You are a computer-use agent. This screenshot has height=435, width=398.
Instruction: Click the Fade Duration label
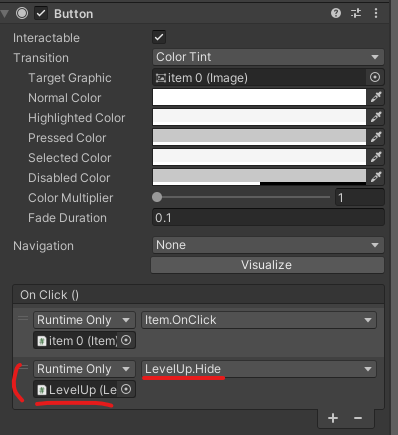pos(67,218)
